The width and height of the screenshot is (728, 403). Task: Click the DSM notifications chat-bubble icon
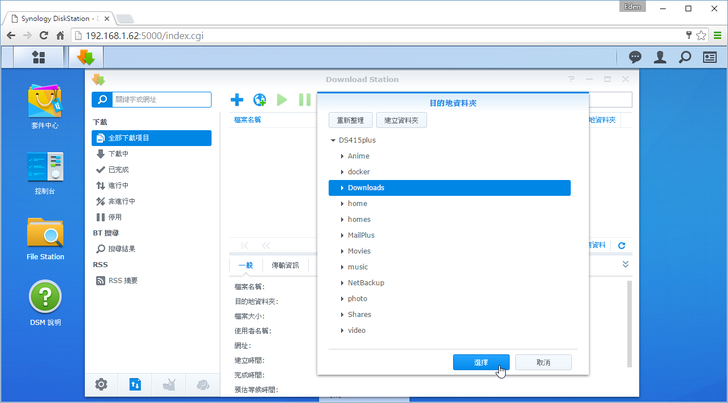(635, 58)
